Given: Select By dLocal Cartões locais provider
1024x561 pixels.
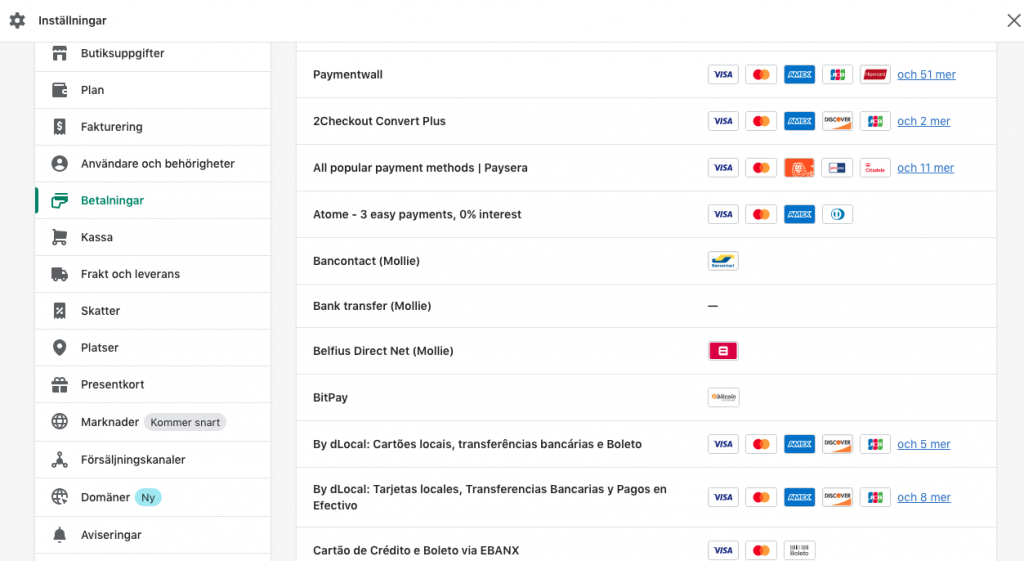Looking at the screenshot, I should tap(647, 444).
